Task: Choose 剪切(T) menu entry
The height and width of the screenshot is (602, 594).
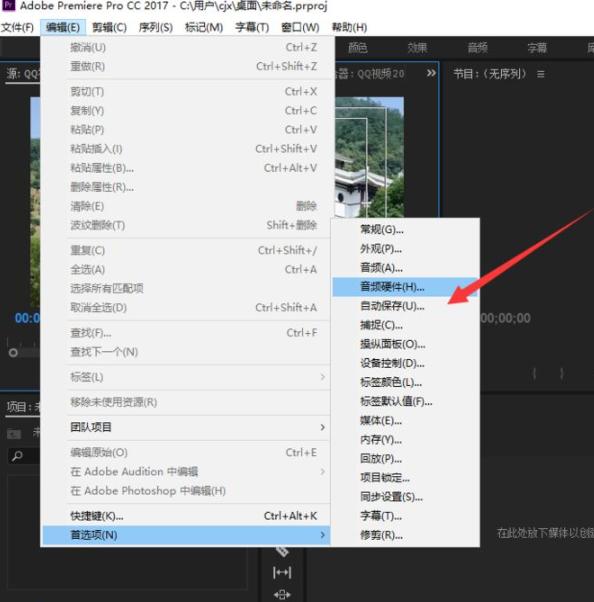Action: click(x=186, y=91)
